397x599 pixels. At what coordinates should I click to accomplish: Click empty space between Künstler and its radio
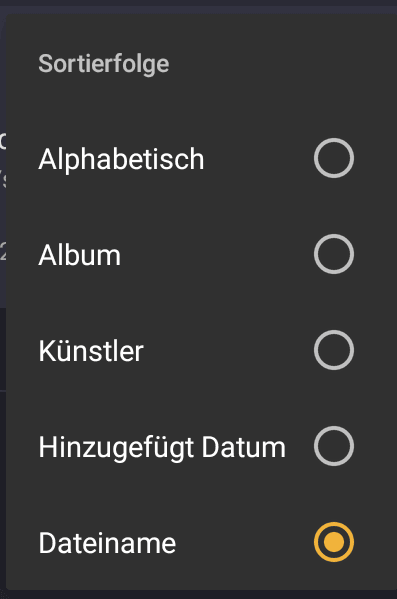tap(228, 350)
